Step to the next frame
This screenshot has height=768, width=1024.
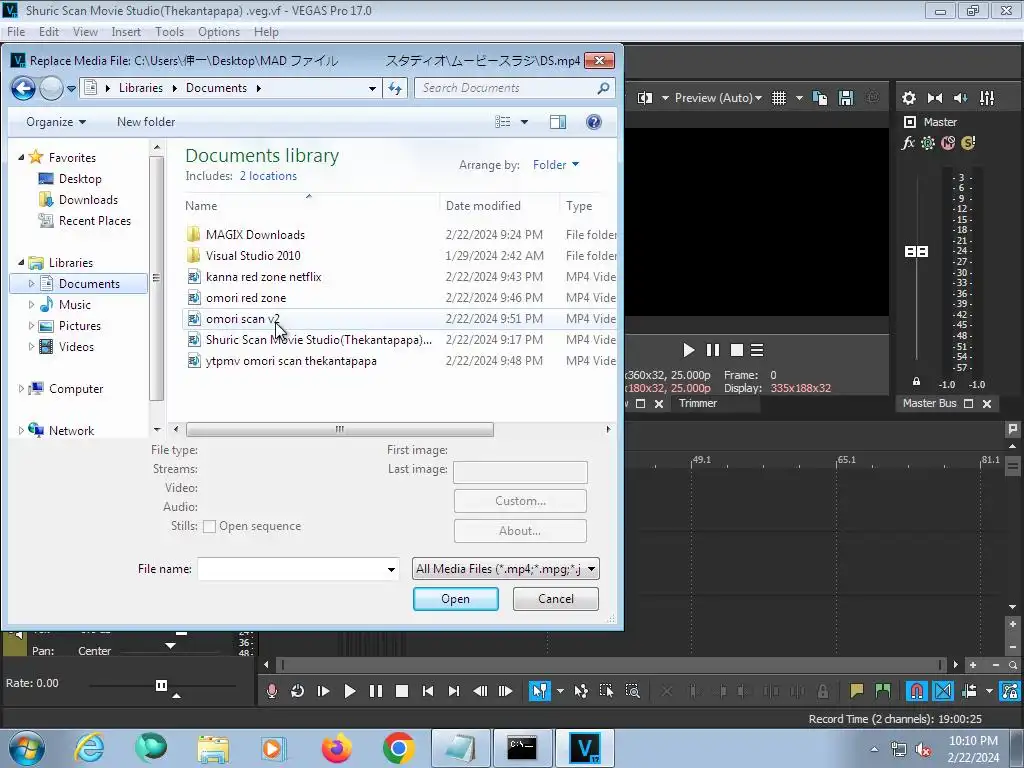click(x=505, y=691)
